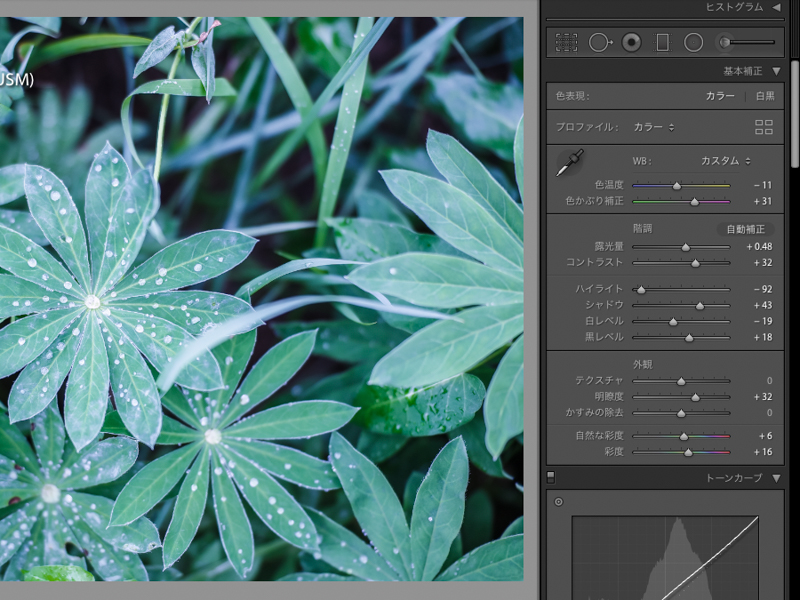Image resolution: width=800 pixels, height=600 pixels.
Task: Adjust the かすみの除去 slider
Action: pos(681,413)
